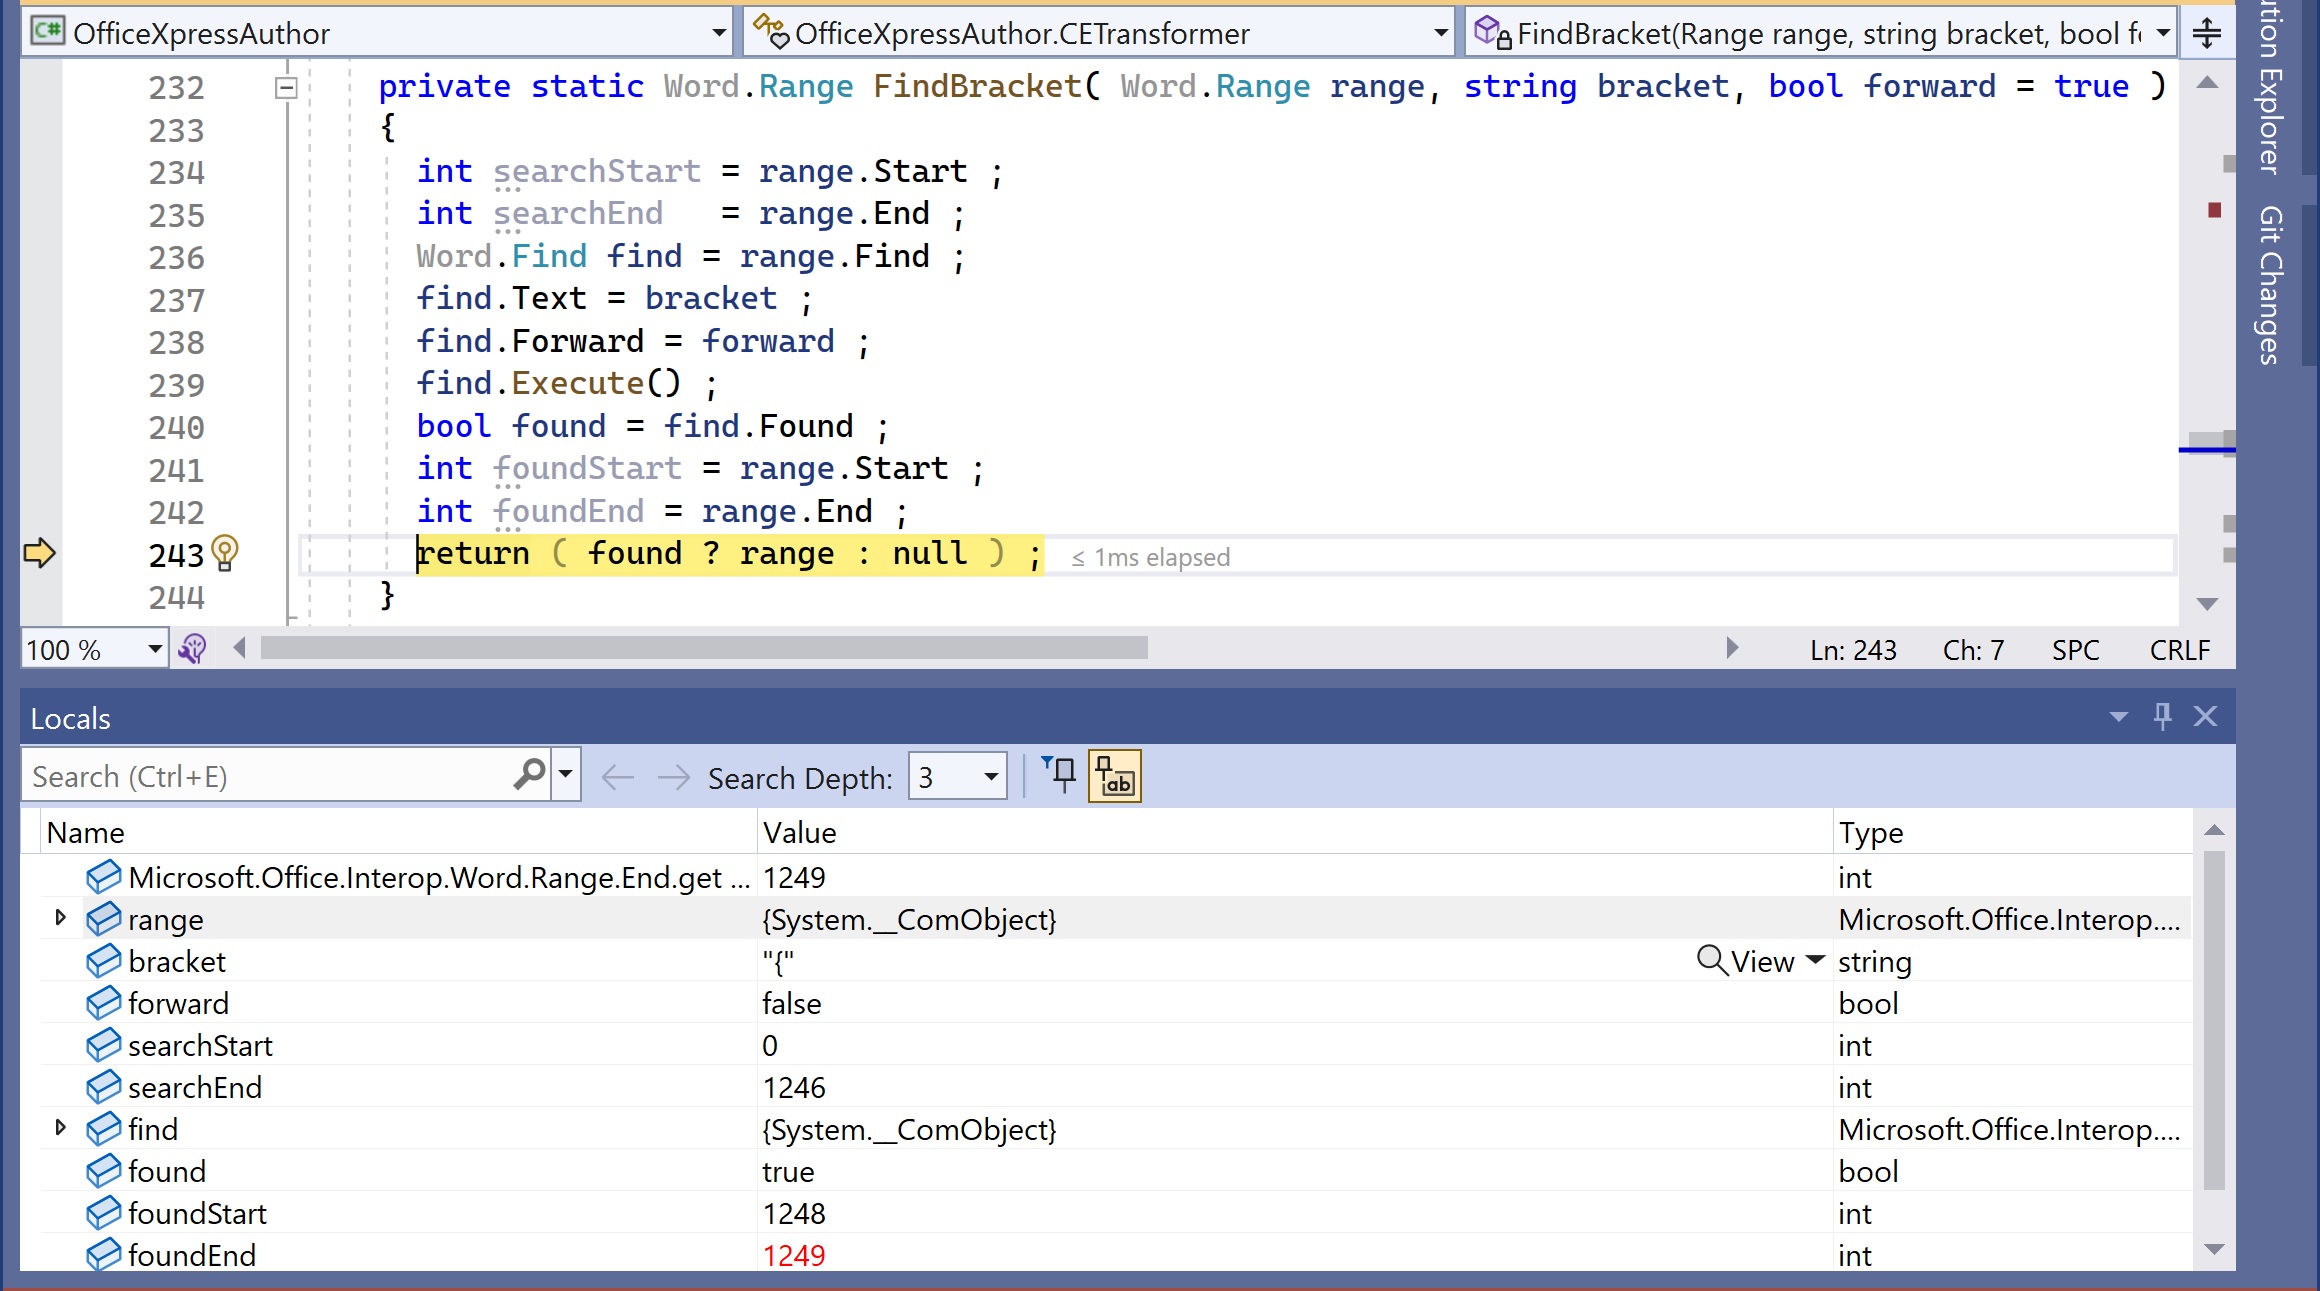Click the Locals vertical scroll down arrow
Image resolution: width=2320 pixels, height=1291 pixels.
[2214, 1249]
